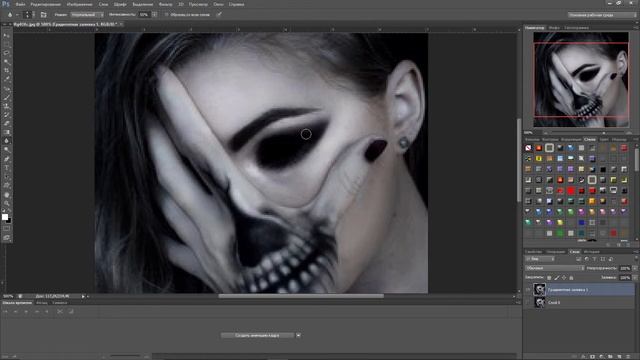Viewport: 640px width, 360px height.
Task: Click the foreground color swatch
Action: [5, 217]
